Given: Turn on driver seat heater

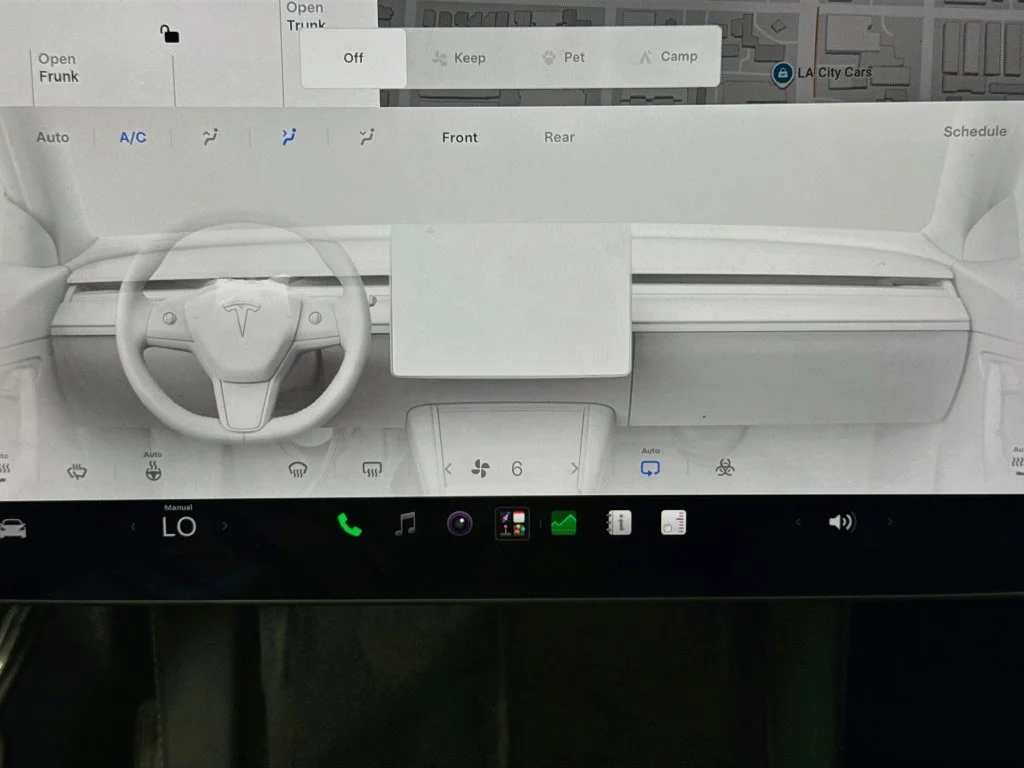Looking at the screenshot, I should point(5,469).
